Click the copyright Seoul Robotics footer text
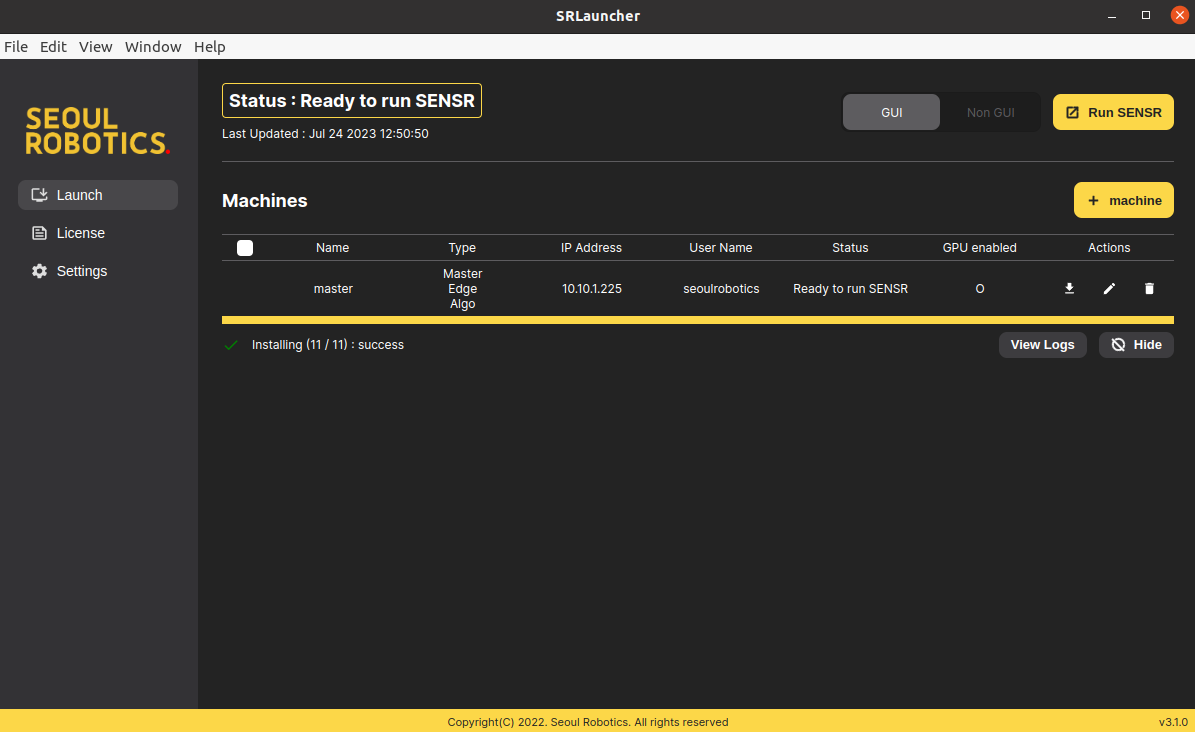This screenshot has height=732, width=1195. coord(588,722)
